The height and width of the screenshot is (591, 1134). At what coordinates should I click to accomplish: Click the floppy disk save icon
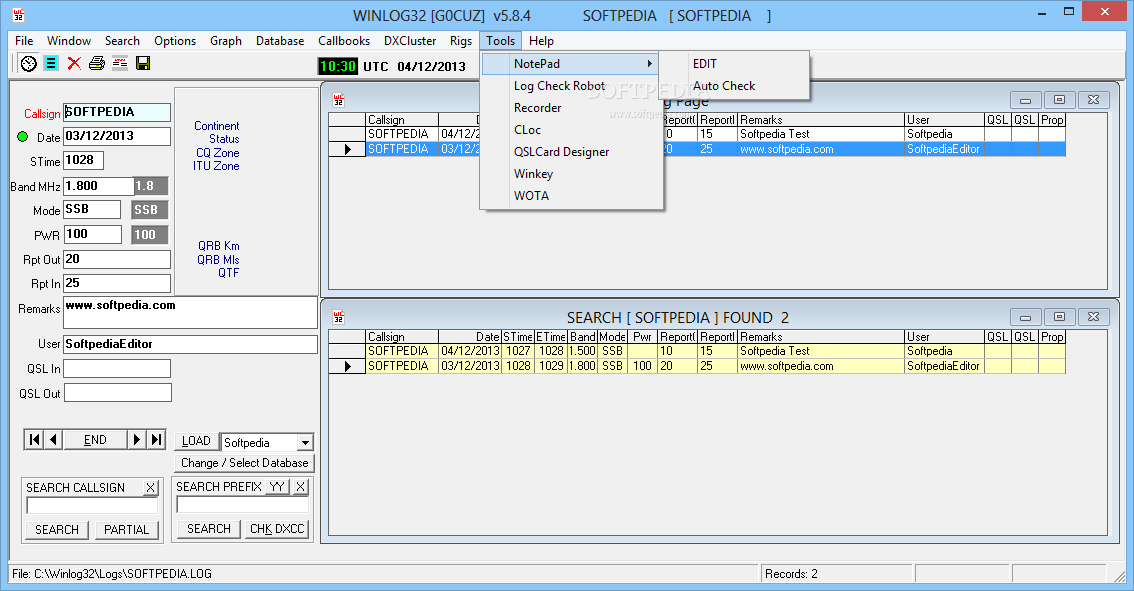click(x=143, y=64)
